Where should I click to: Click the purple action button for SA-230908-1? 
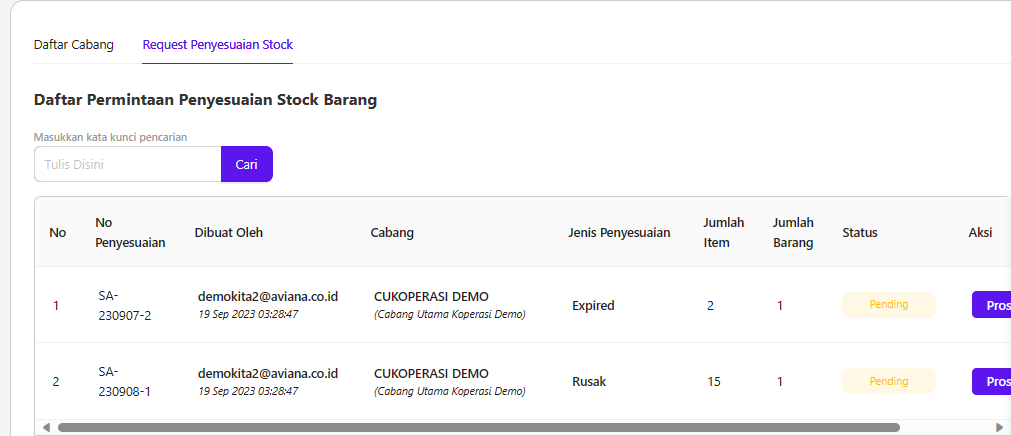pos(991,381)
